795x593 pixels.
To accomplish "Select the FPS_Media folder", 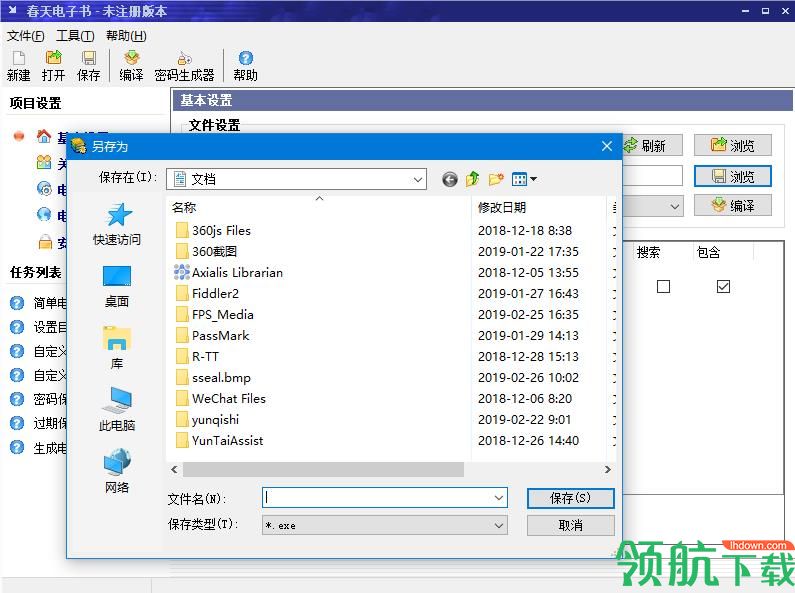I will click(214, 315).
